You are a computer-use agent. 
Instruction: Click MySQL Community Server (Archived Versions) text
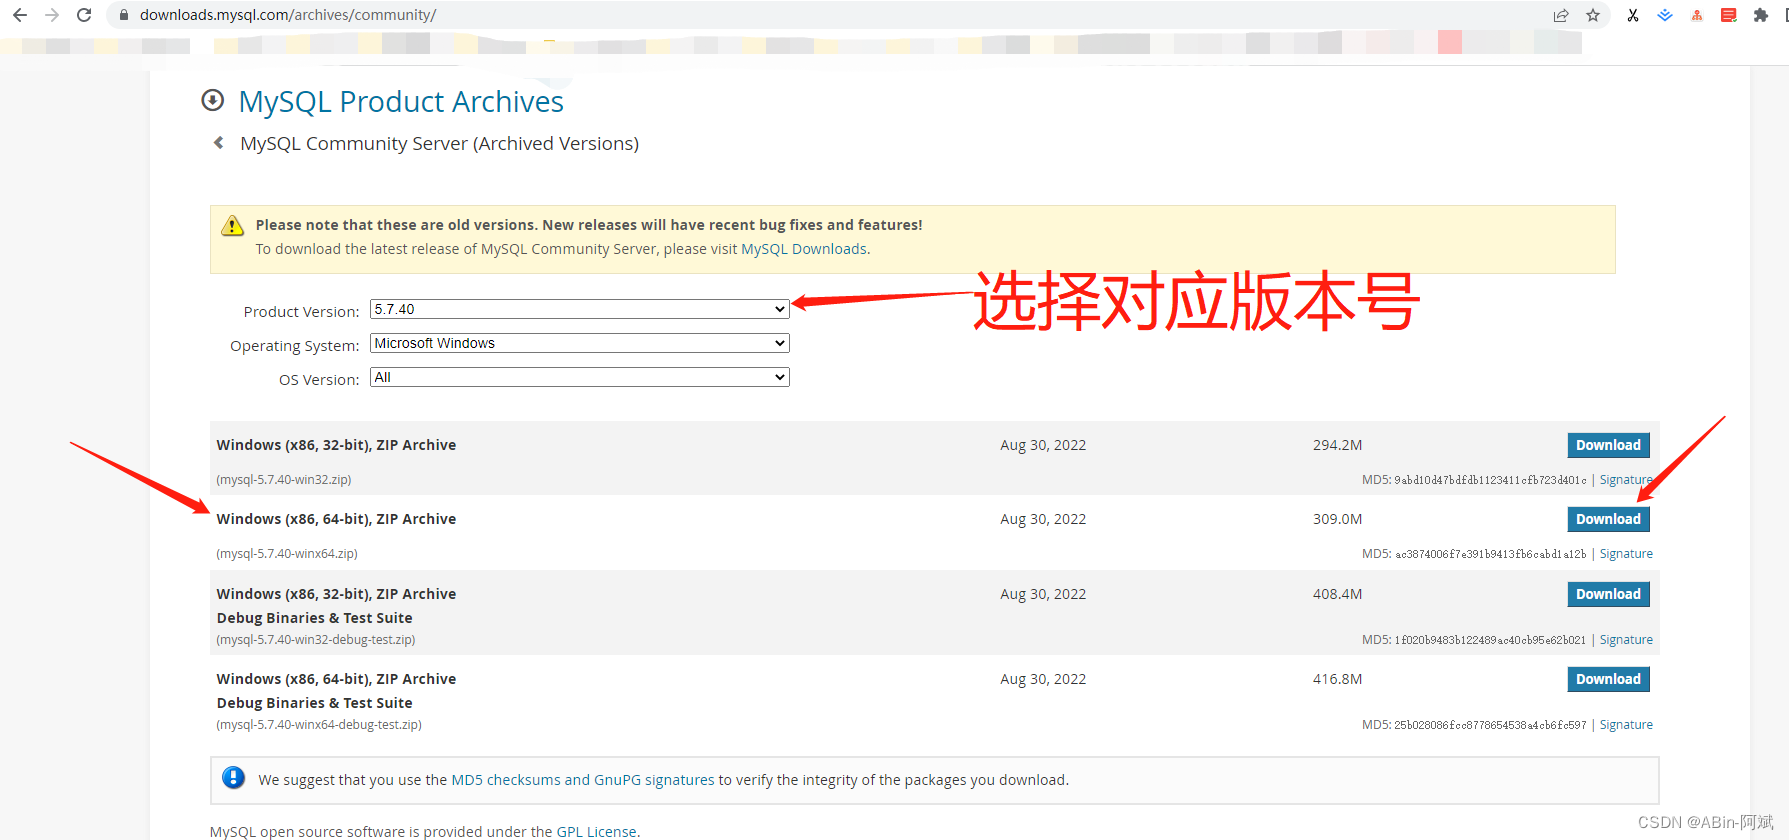[x=439, y=143]
